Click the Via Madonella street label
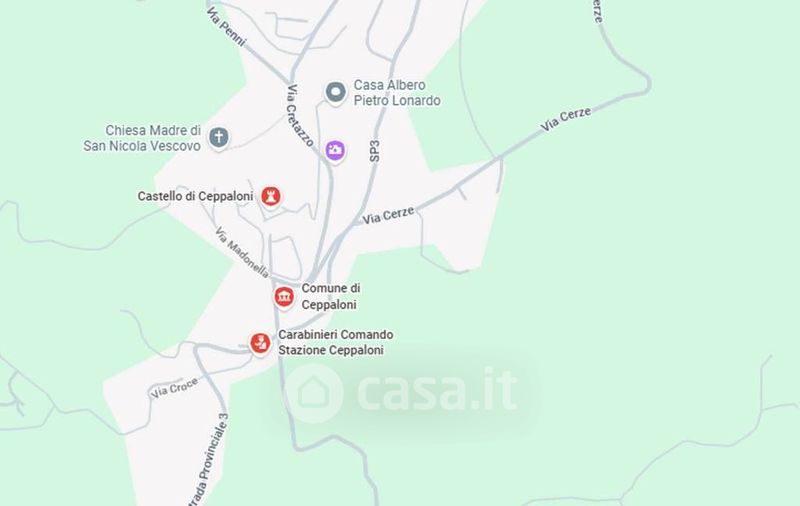Viewport: 800px width, 506px height. (x=242, y=252)
